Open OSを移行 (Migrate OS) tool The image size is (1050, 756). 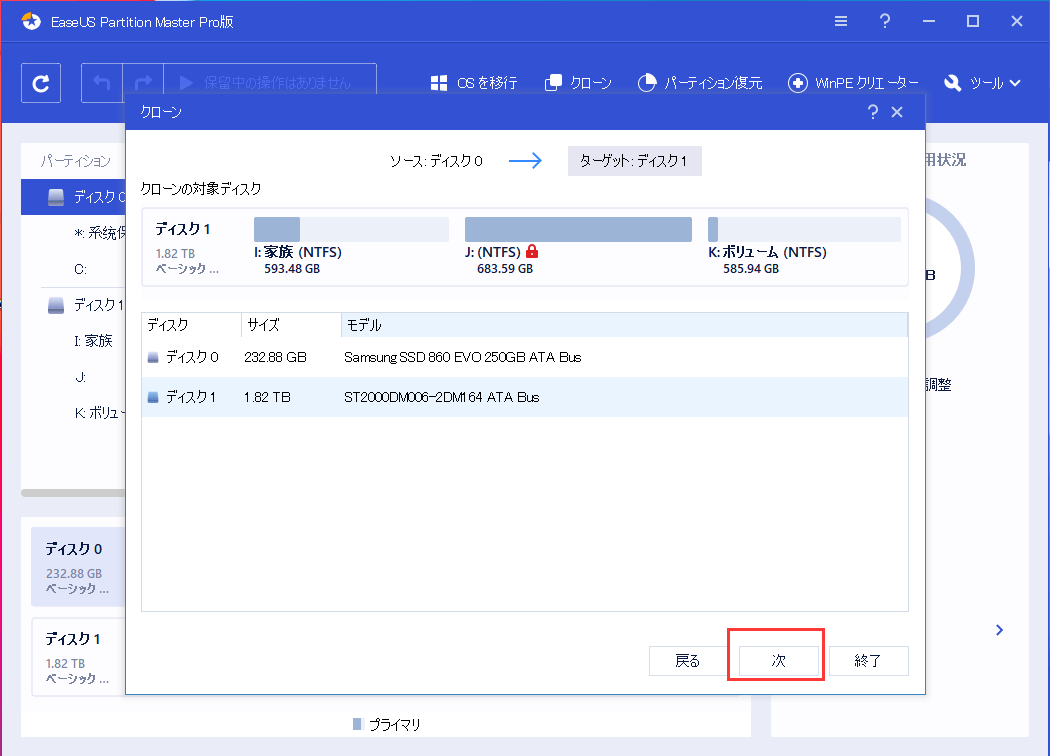click(x=473, y=83)
